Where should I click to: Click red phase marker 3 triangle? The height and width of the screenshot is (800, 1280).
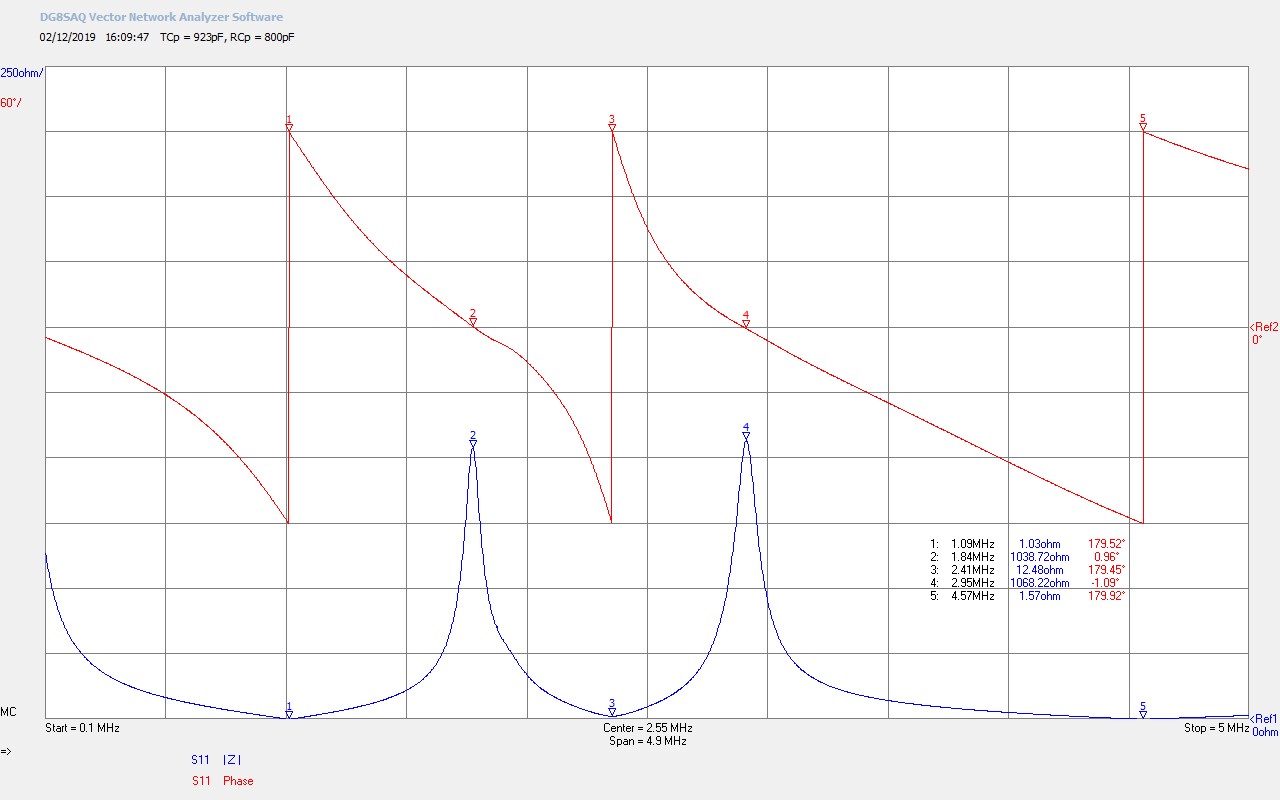click(x=612, y=126)
